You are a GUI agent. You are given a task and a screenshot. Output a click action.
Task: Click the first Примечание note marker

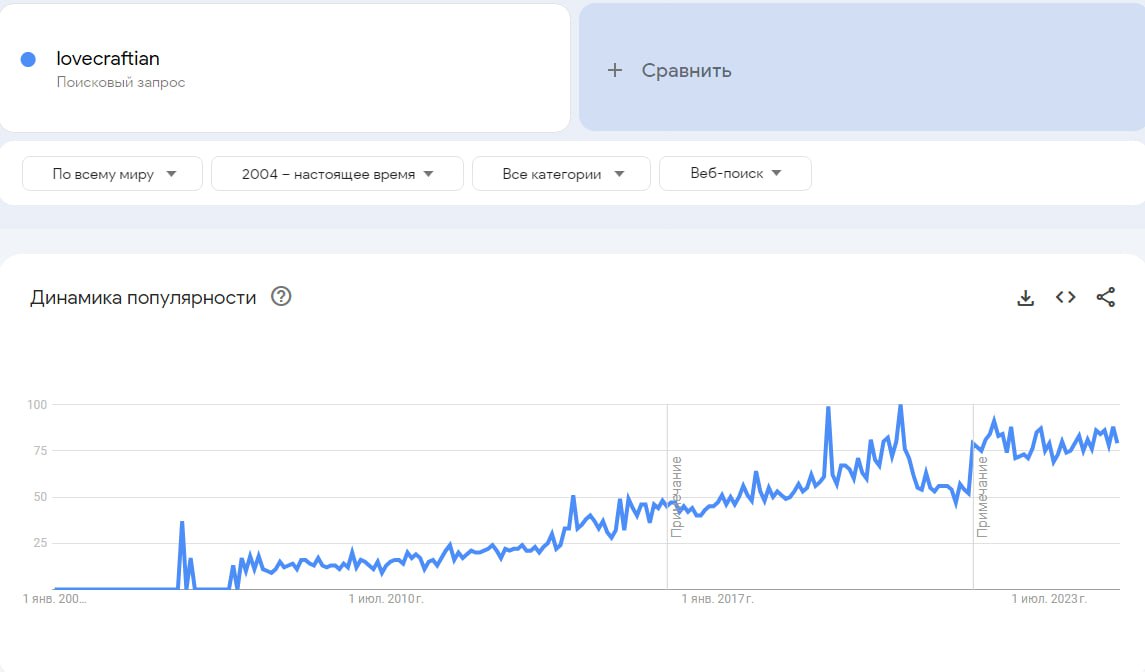pyautogui.click(x=677, y=497)
